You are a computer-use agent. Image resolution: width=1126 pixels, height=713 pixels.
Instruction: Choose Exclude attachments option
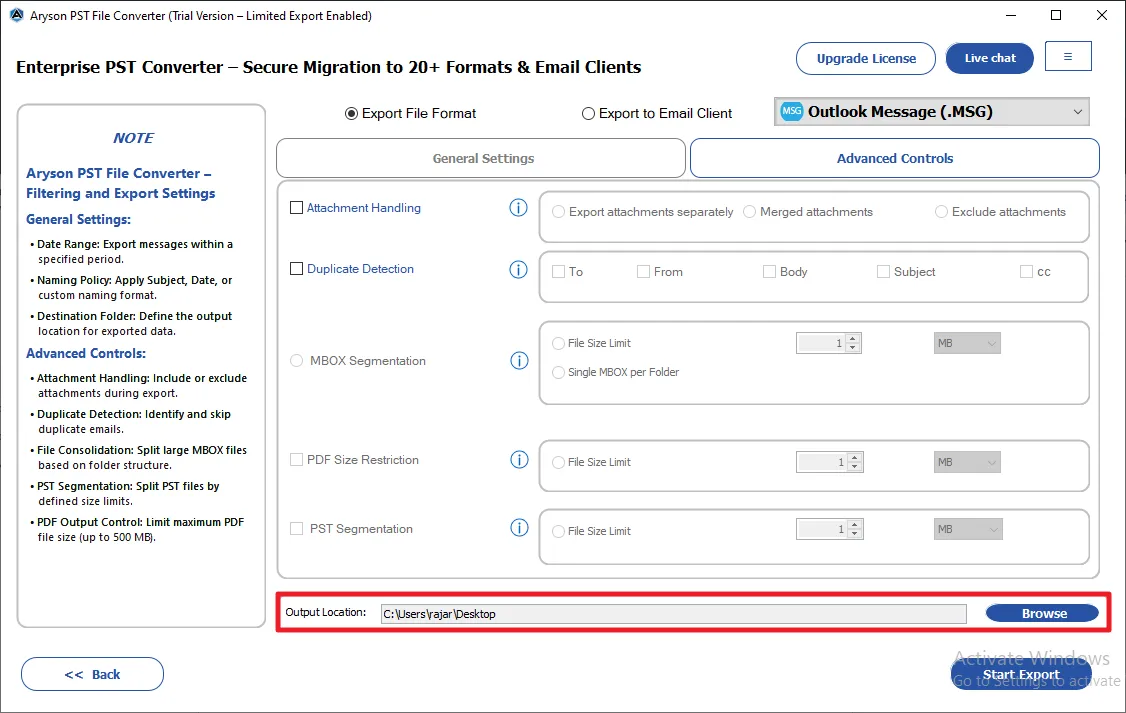[941, 212]
